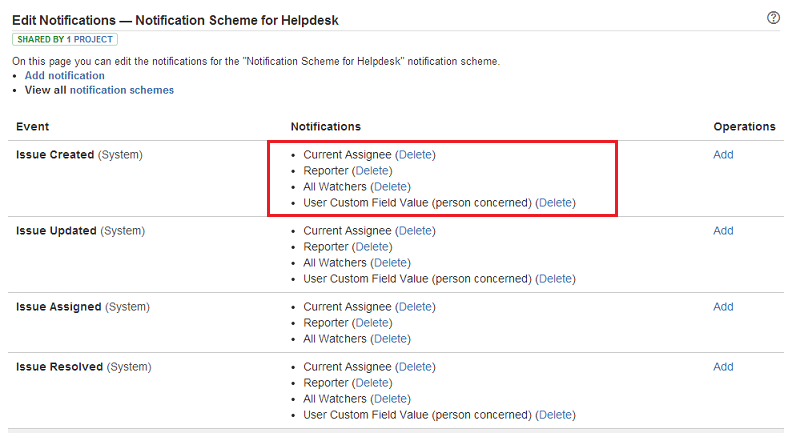Open the notification schemes link
Viewport: 796px width, 433px height.
pos(122,90)
